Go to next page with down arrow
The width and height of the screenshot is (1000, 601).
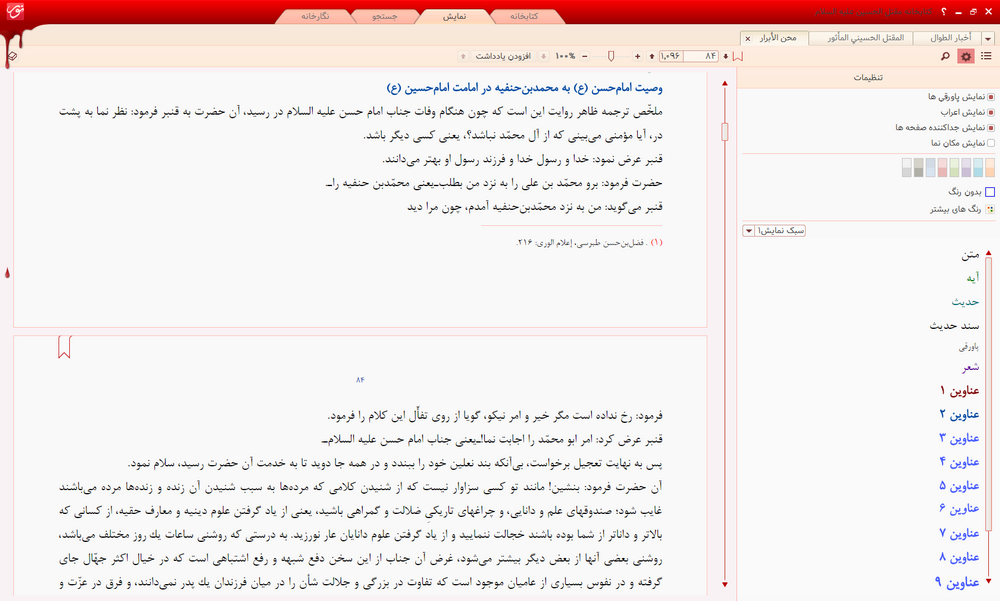(726, 56)
